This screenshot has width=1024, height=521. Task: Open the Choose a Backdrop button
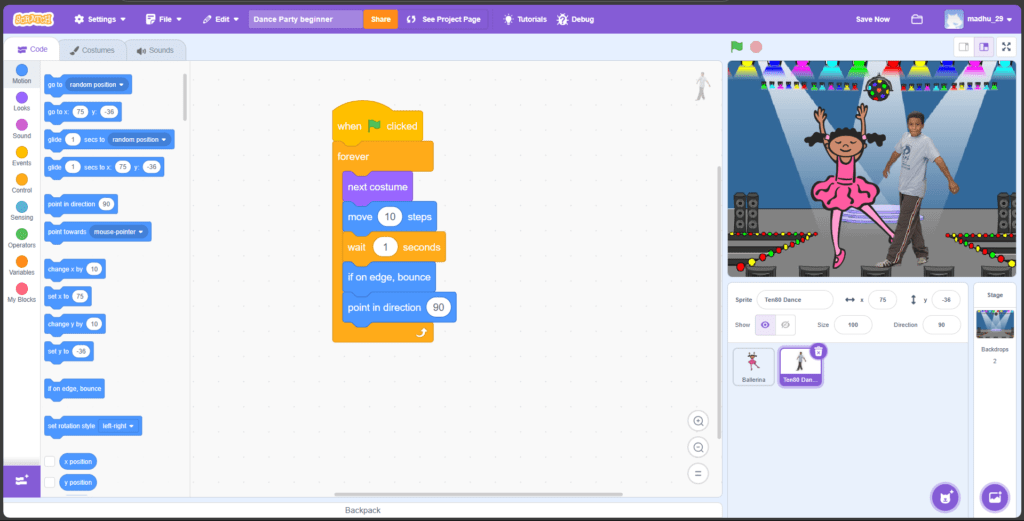(994, 496)
